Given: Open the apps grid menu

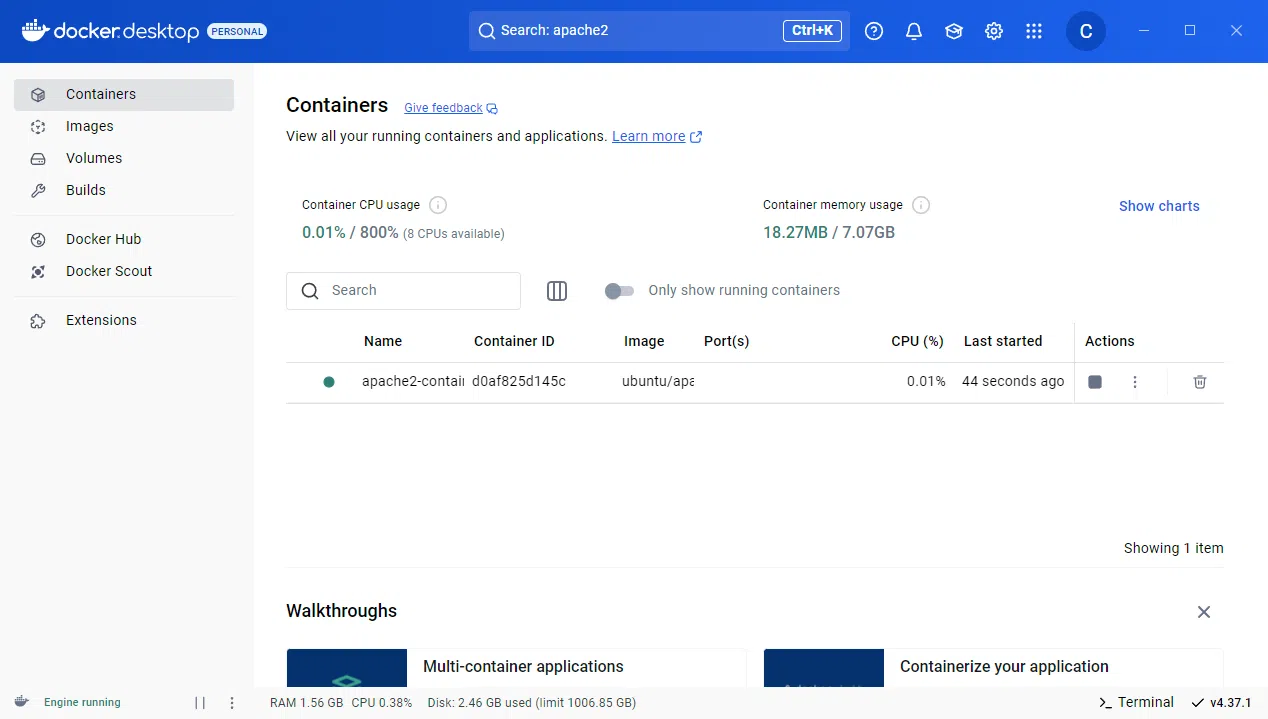Looking at the screenshot, I should [x=1033, y=31].
